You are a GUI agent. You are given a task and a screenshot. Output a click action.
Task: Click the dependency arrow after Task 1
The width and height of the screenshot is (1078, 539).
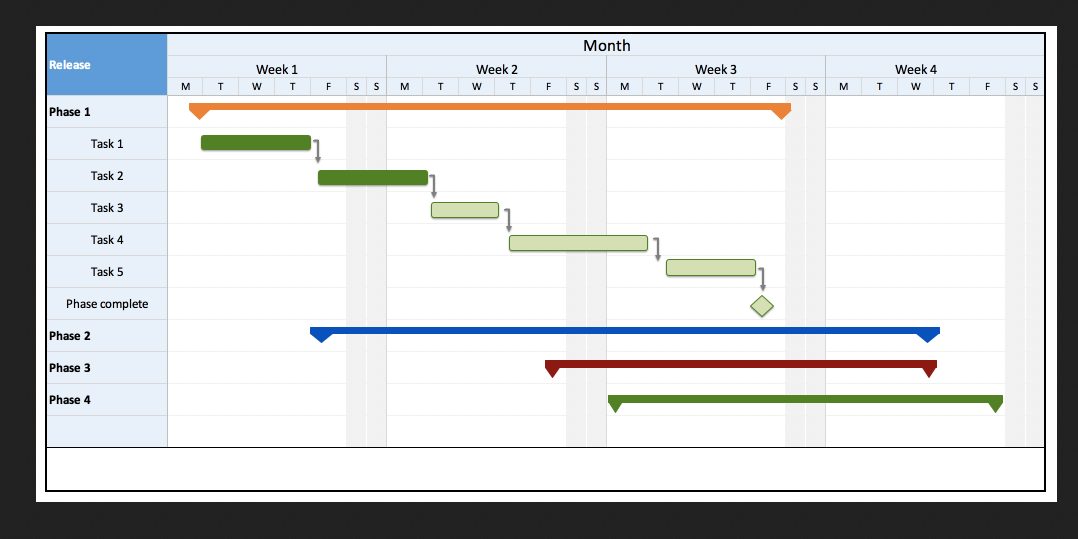coord(317,151)
